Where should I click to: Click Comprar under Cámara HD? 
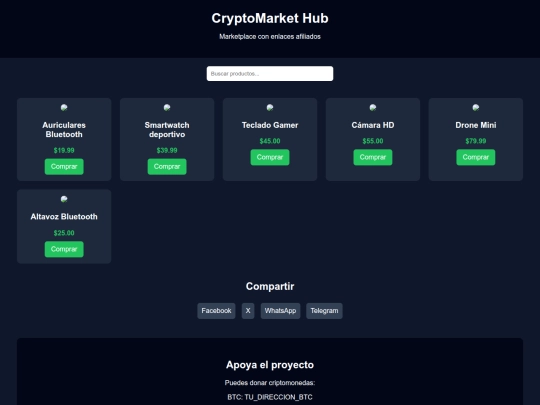[x=373, y=157]
